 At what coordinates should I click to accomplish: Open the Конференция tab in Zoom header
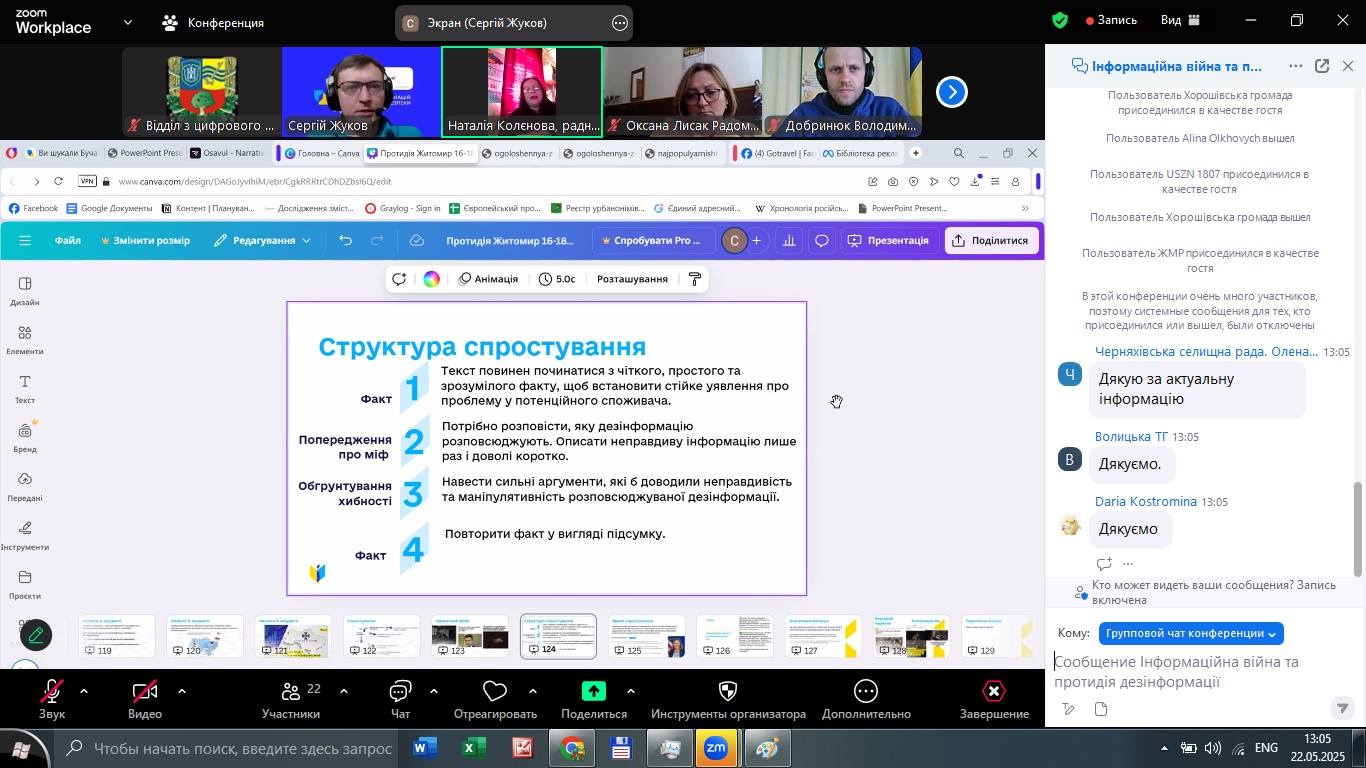(214, 22)
